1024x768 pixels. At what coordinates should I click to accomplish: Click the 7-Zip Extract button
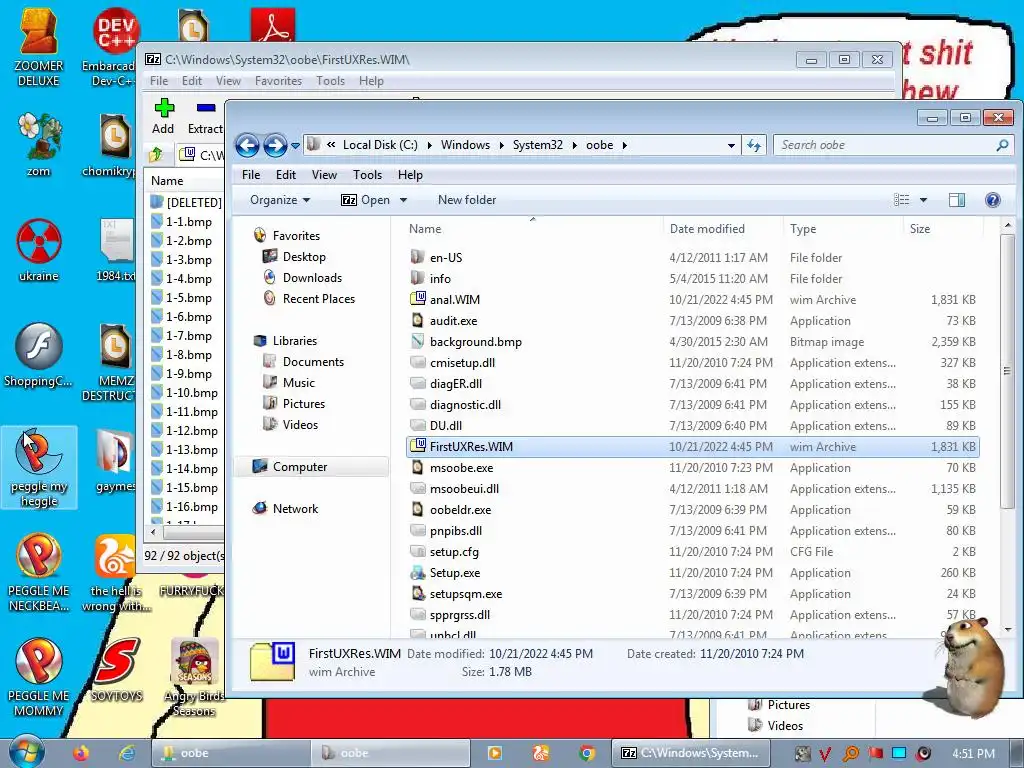tap(205, 116)
